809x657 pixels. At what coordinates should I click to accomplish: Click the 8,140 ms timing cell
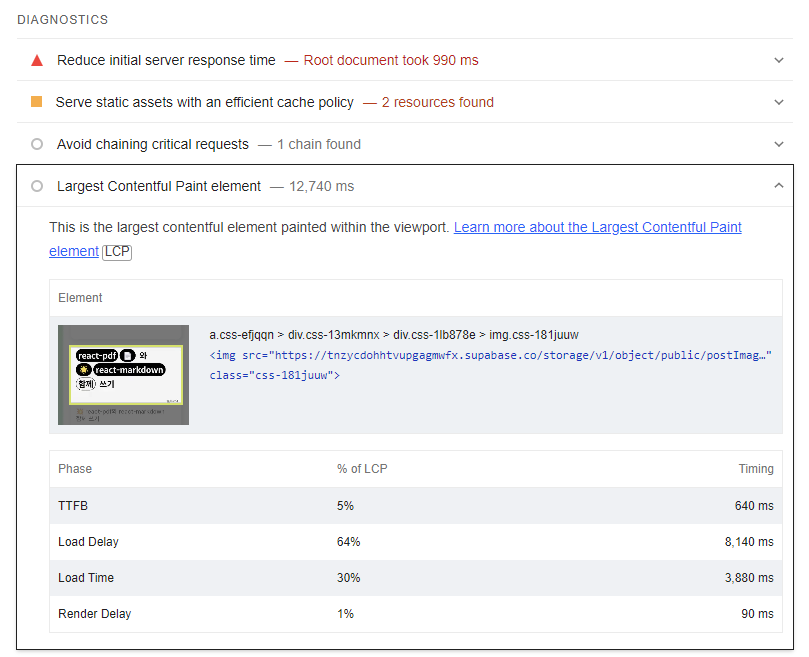tap(749, 542)
